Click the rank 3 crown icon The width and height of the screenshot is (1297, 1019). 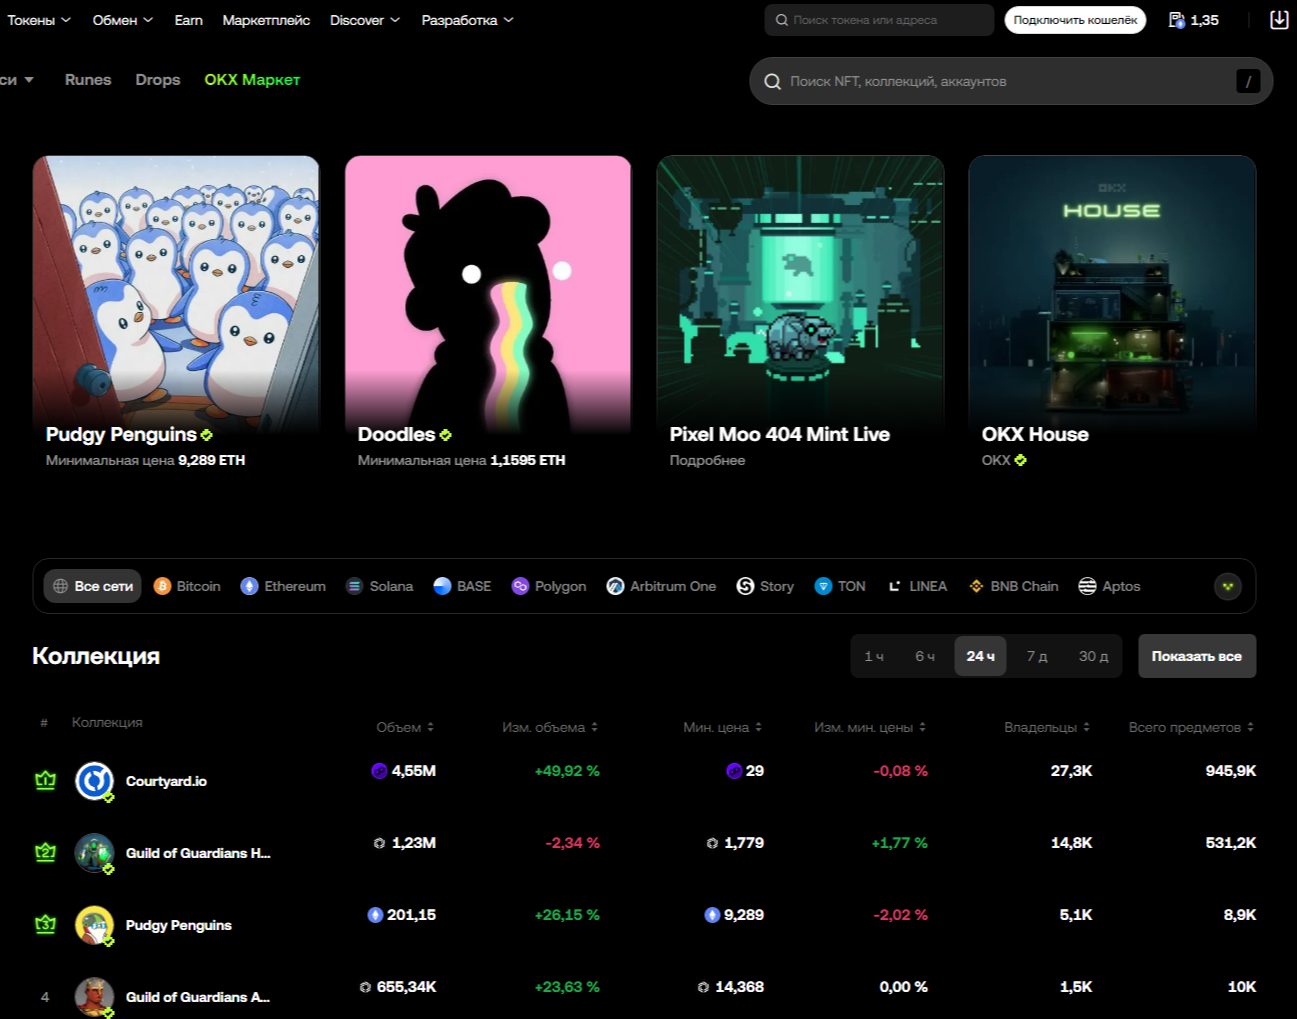45,924
